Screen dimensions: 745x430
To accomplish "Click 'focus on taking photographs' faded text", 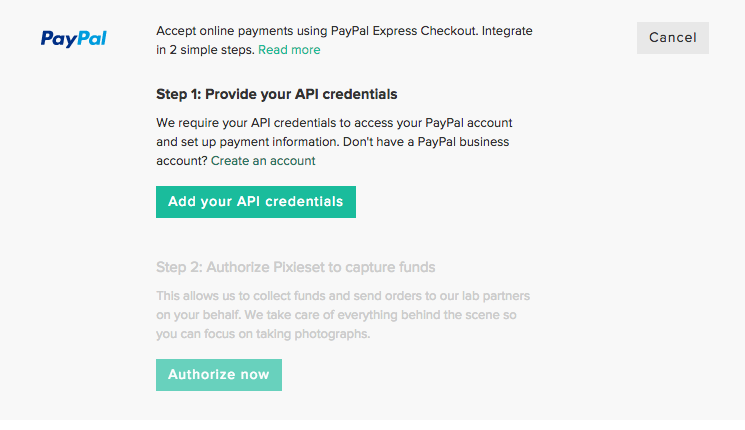I will (287, 334).
